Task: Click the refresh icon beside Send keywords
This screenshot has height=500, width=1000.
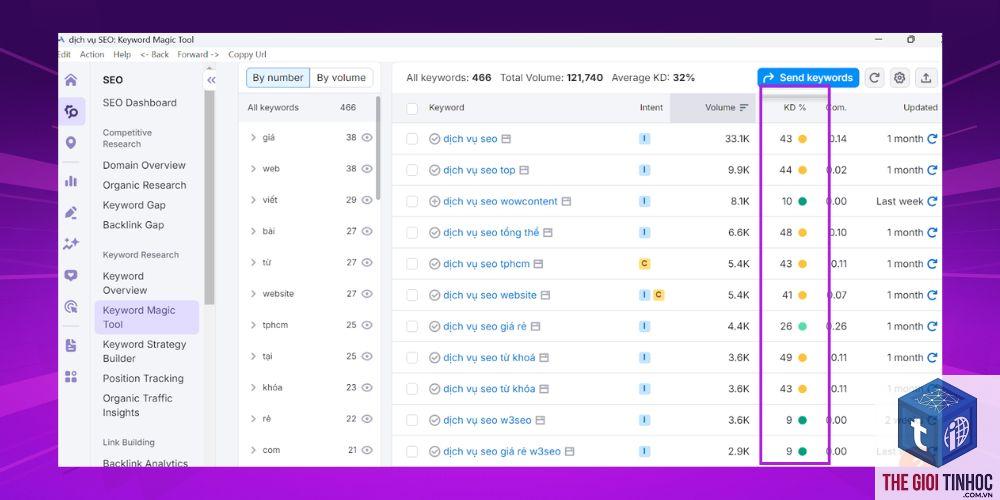Action: 875,78
